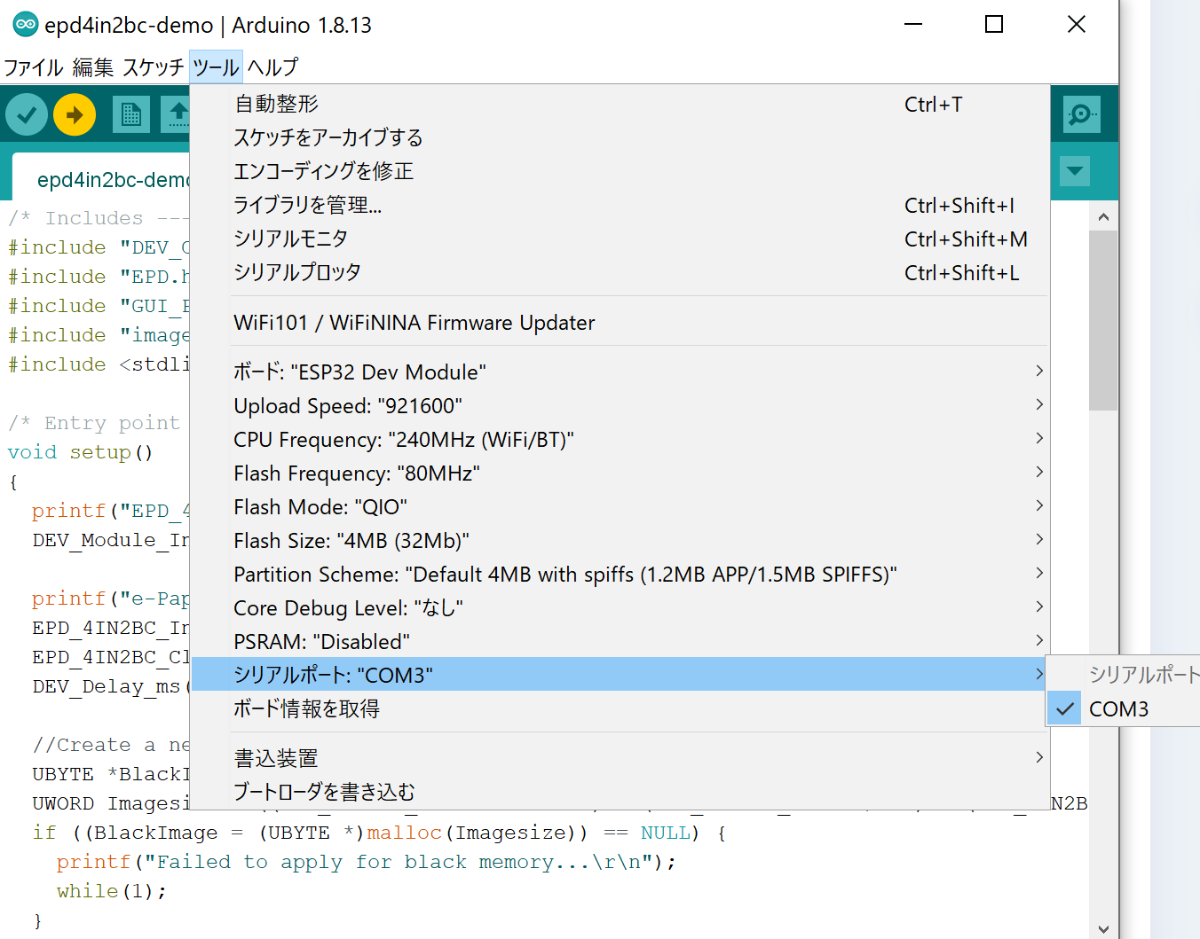Choose ブートローダを書き込む

[x=619, y=792]
